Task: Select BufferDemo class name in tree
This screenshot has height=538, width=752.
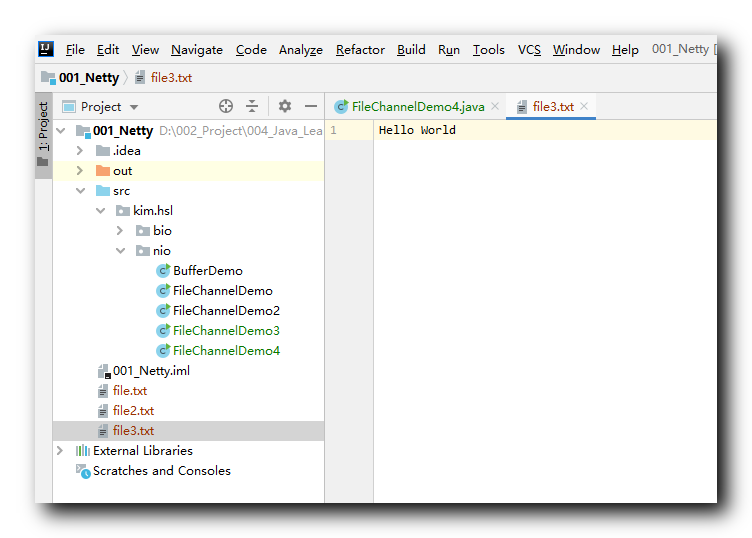Action: point(208,271)
